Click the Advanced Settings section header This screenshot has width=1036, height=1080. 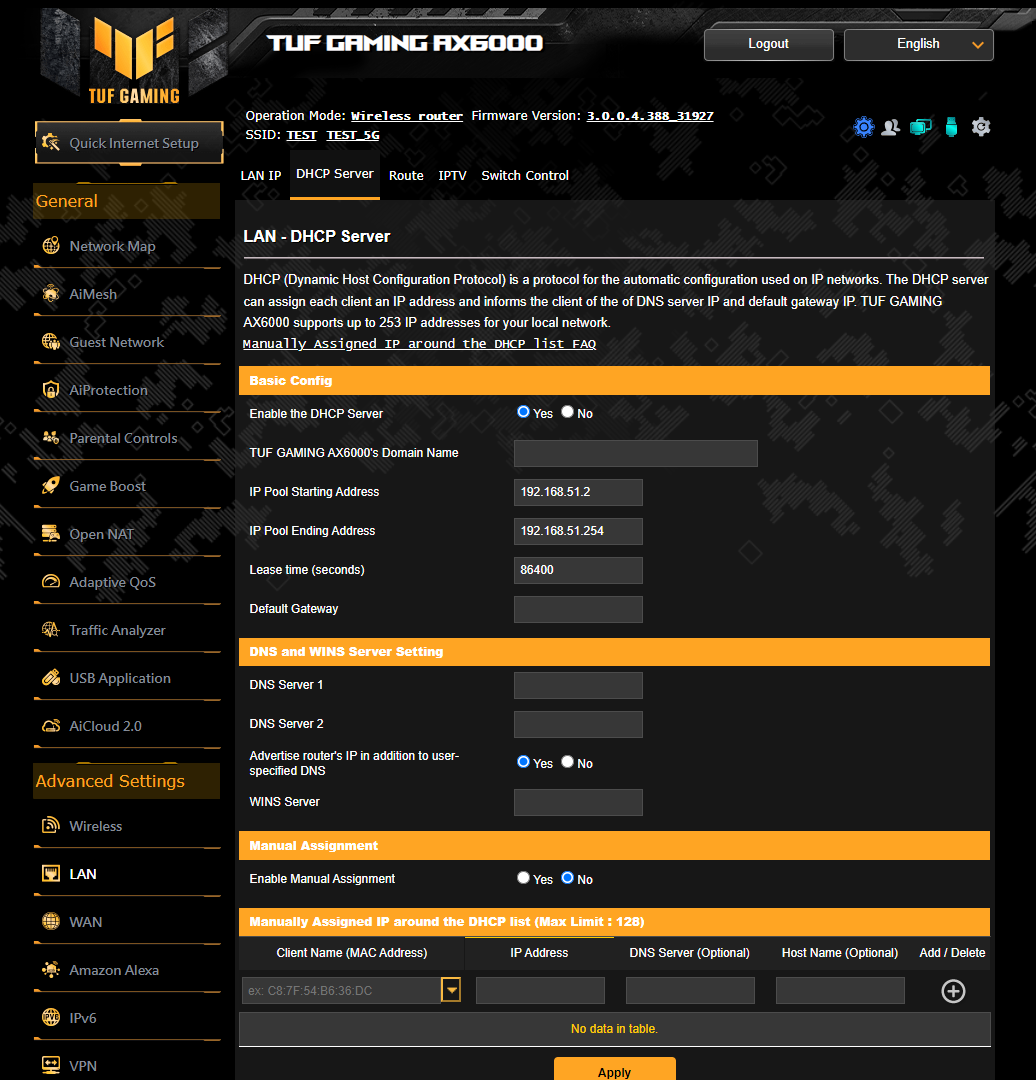tap(127, 781)
